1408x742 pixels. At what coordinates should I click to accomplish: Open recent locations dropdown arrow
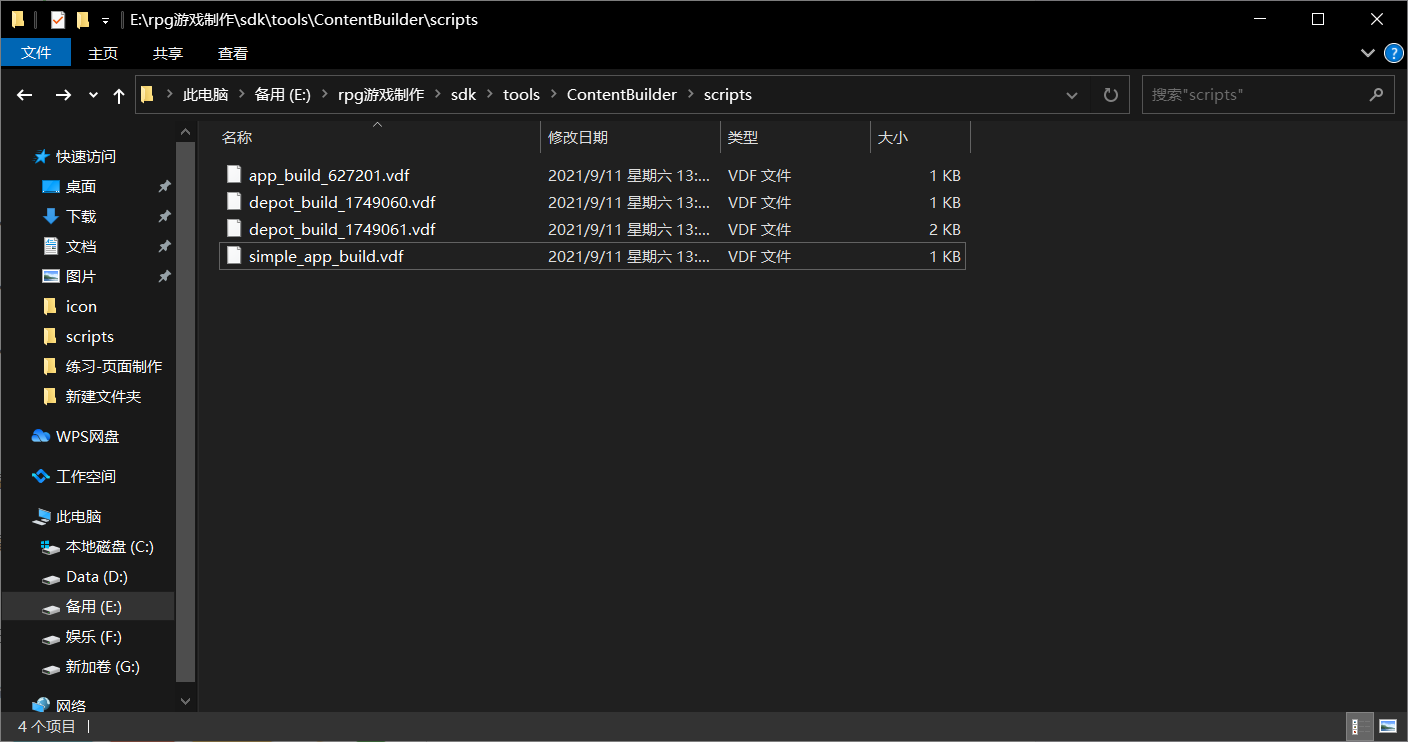pos(93,95)
